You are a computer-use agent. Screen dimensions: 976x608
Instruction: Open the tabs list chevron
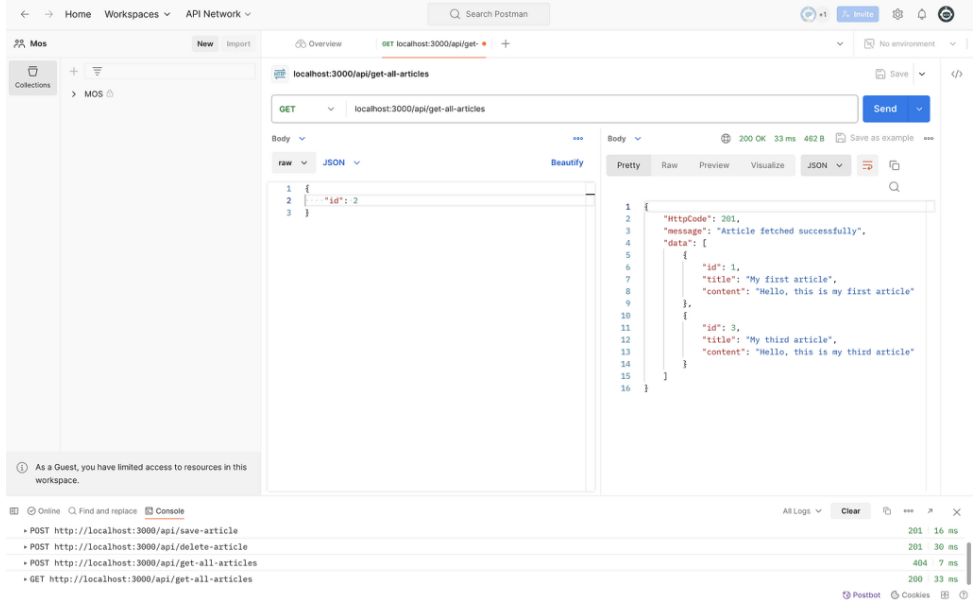coord(839,44)
